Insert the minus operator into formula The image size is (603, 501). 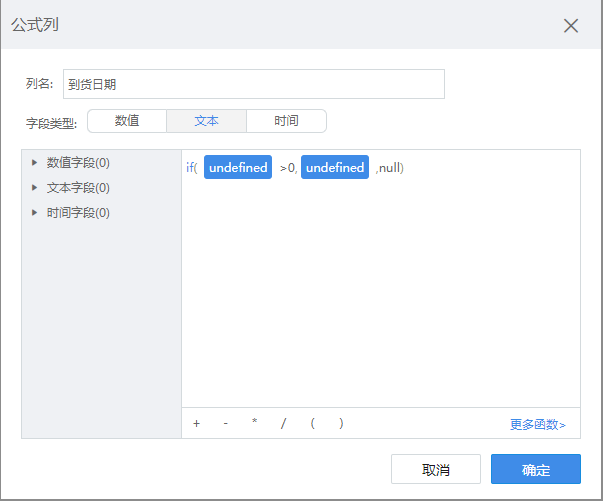226,423
